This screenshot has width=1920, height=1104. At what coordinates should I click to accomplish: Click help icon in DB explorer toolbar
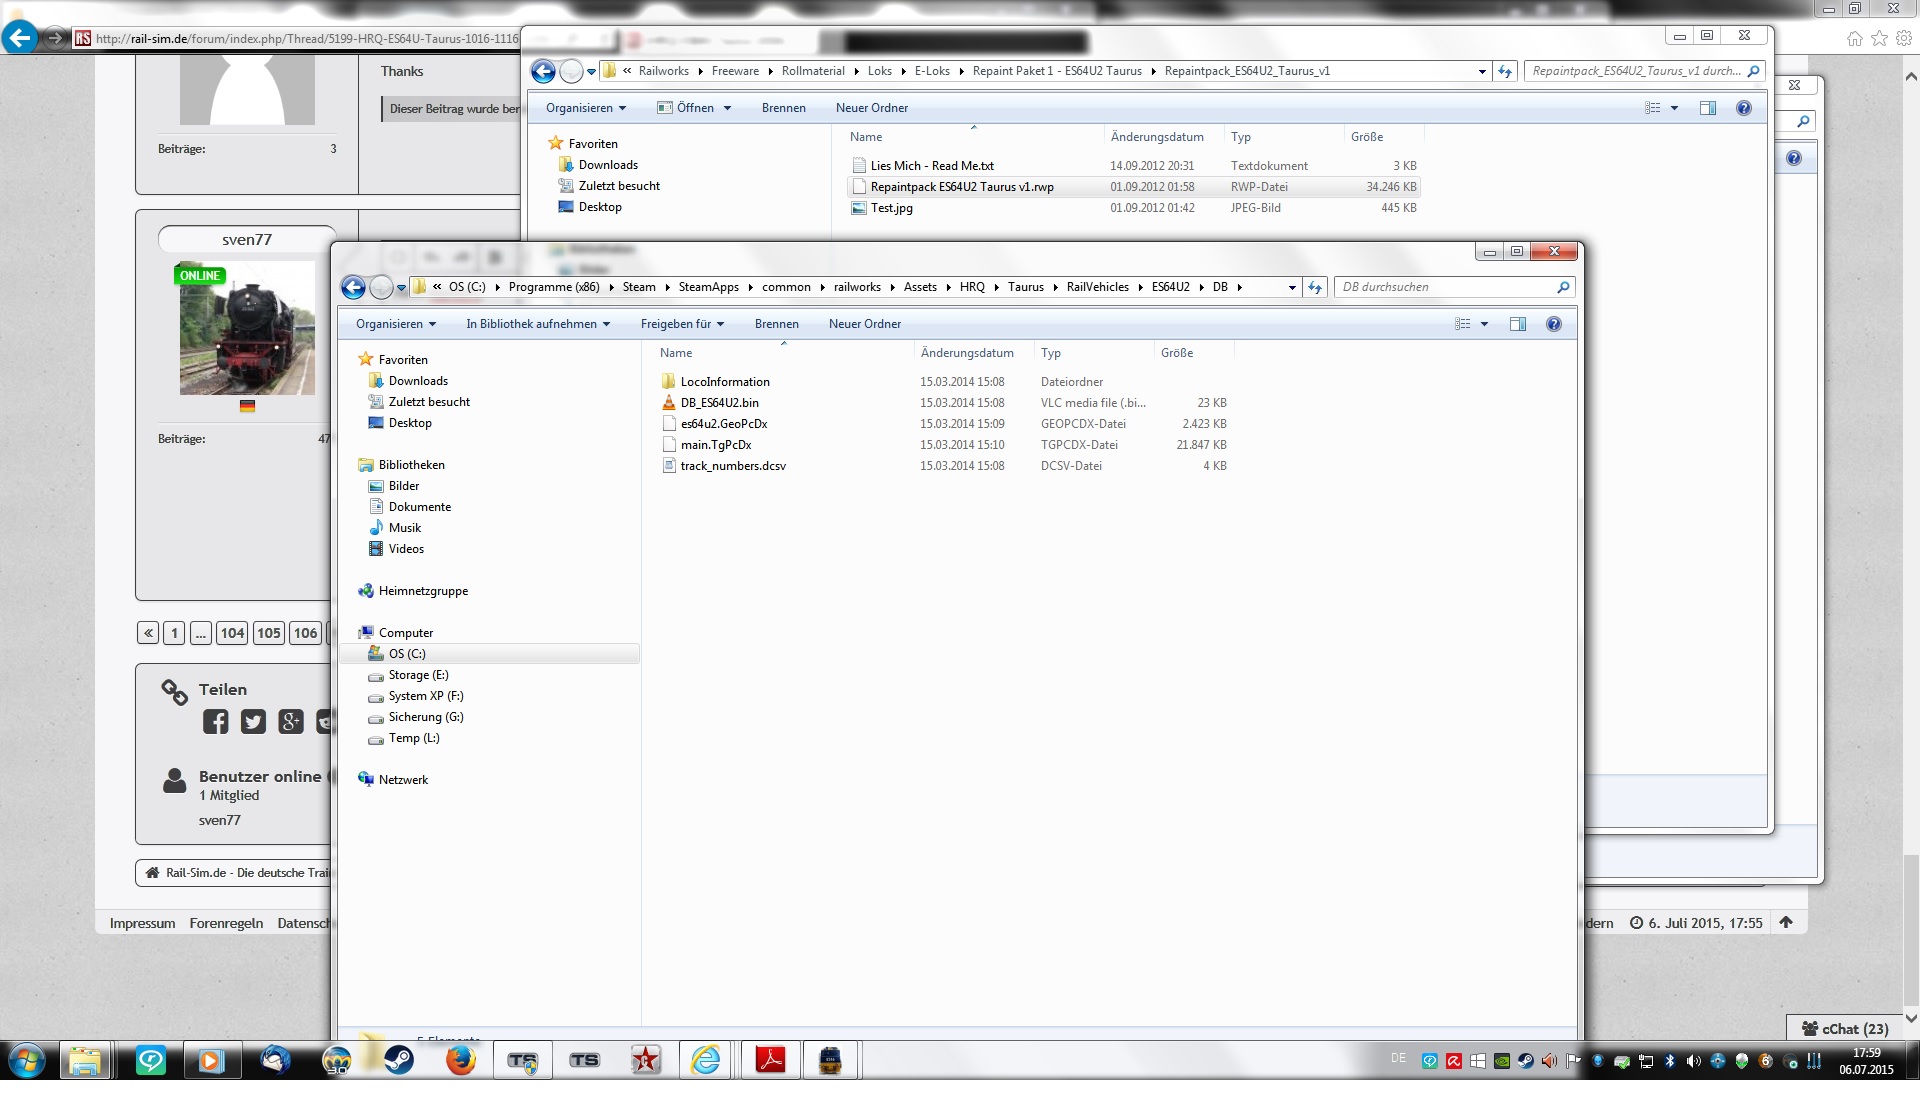1553,324
